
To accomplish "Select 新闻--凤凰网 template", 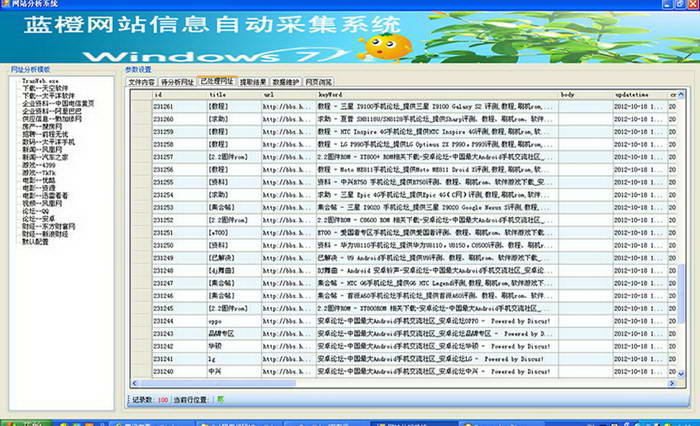I will 42,150.
